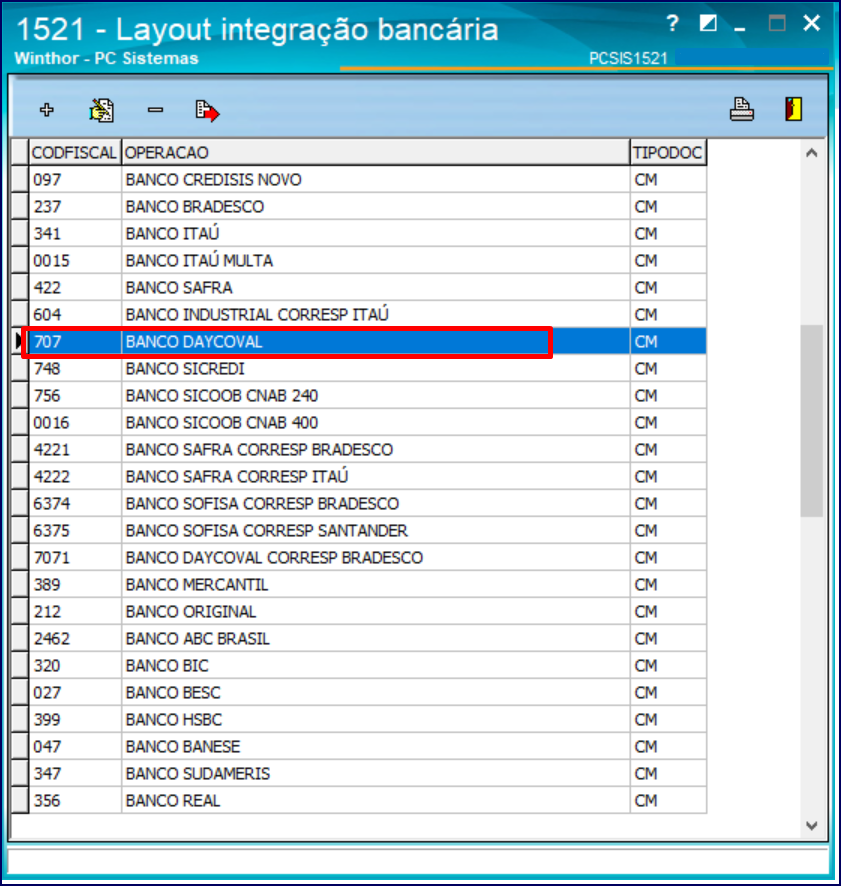This screenshot has width=841, height=886.
Task: Click the scrollbar up arrow
Action: coord(812,153)
